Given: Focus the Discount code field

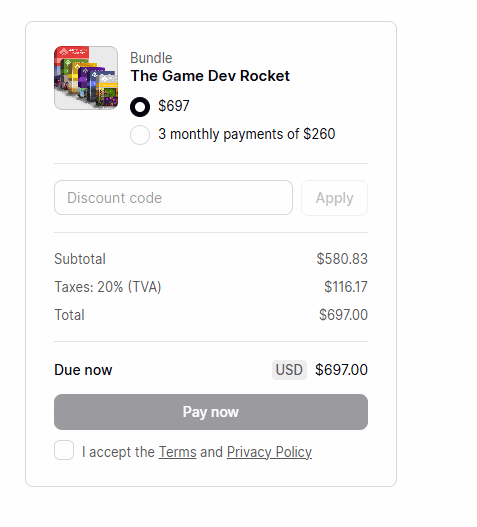Looking at the screenshot, I should coord(173,198).
